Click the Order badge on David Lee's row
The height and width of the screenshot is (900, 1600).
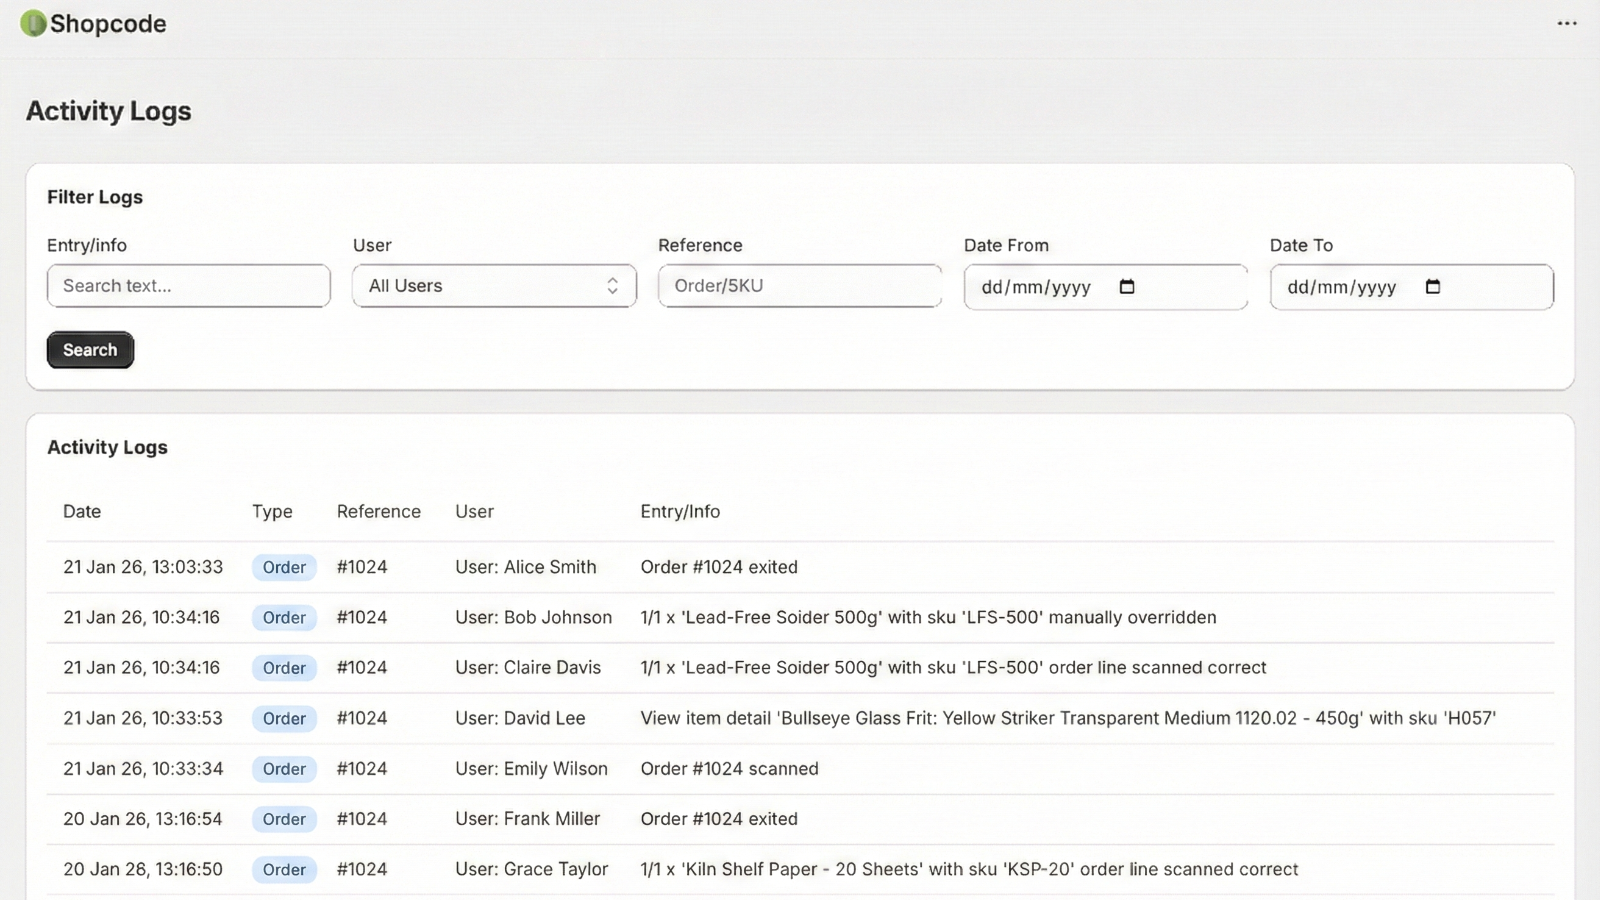point(284,719)
